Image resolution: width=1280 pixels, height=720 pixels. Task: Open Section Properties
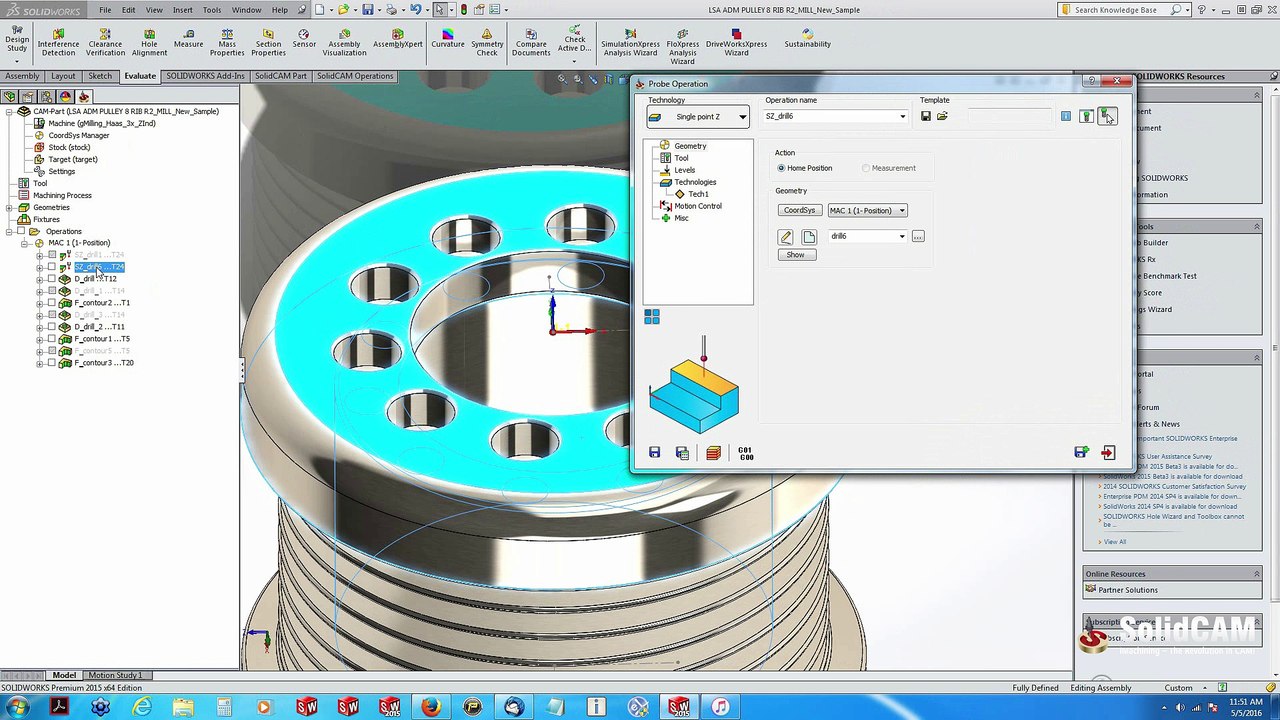[268, 42]
